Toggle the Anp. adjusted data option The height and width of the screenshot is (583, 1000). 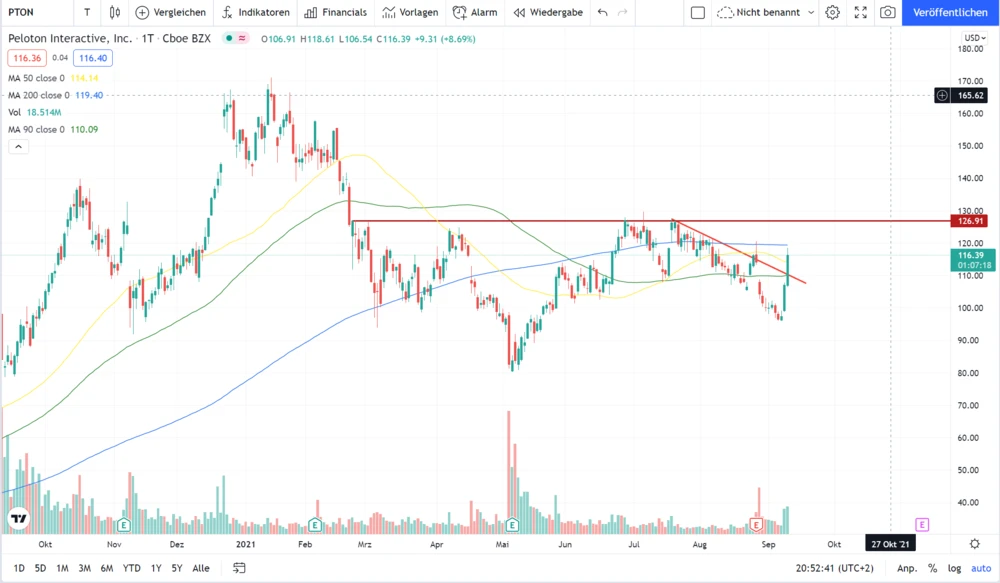tap(906, 568)
